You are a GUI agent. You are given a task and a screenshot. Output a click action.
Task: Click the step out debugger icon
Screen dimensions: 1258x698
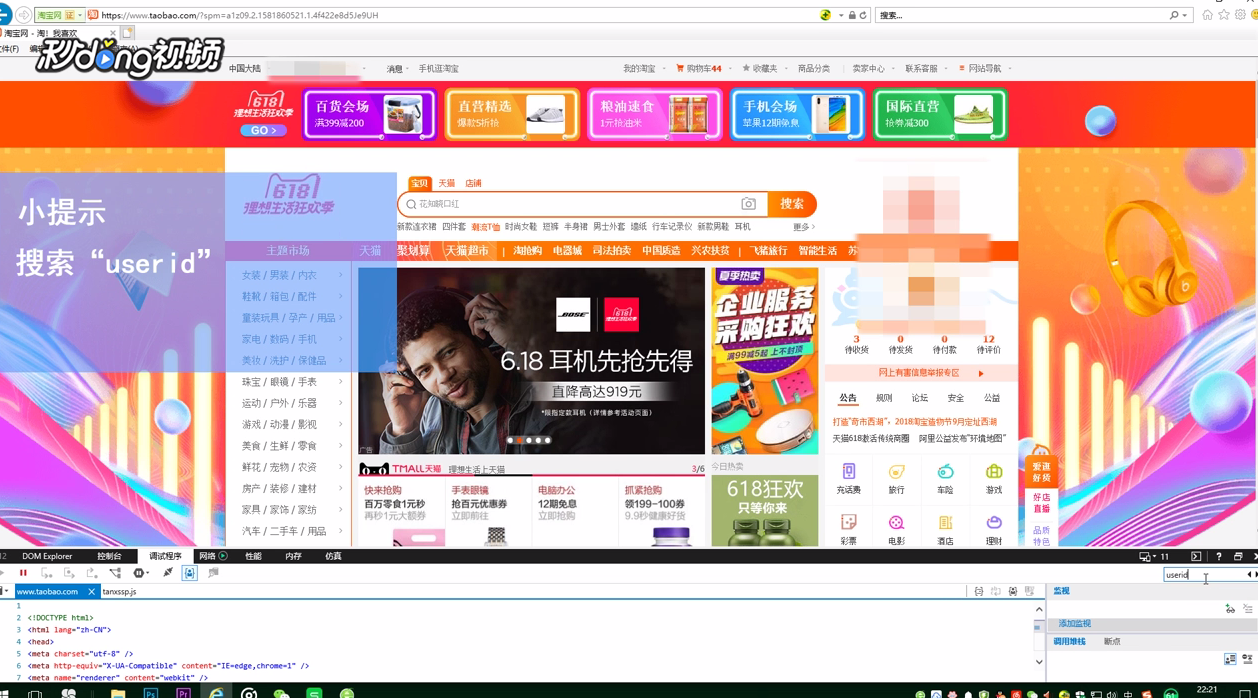92,573
